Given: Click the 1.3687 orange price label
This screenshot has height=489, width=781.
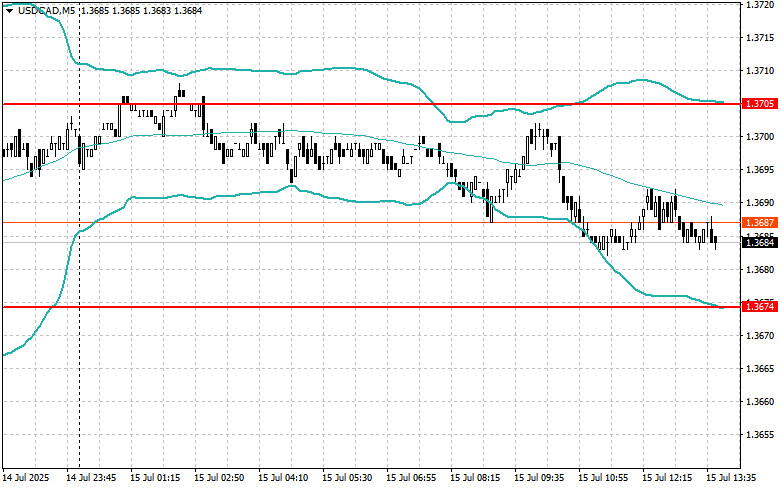Looking at the screenshot, I should tap(760, 223).
